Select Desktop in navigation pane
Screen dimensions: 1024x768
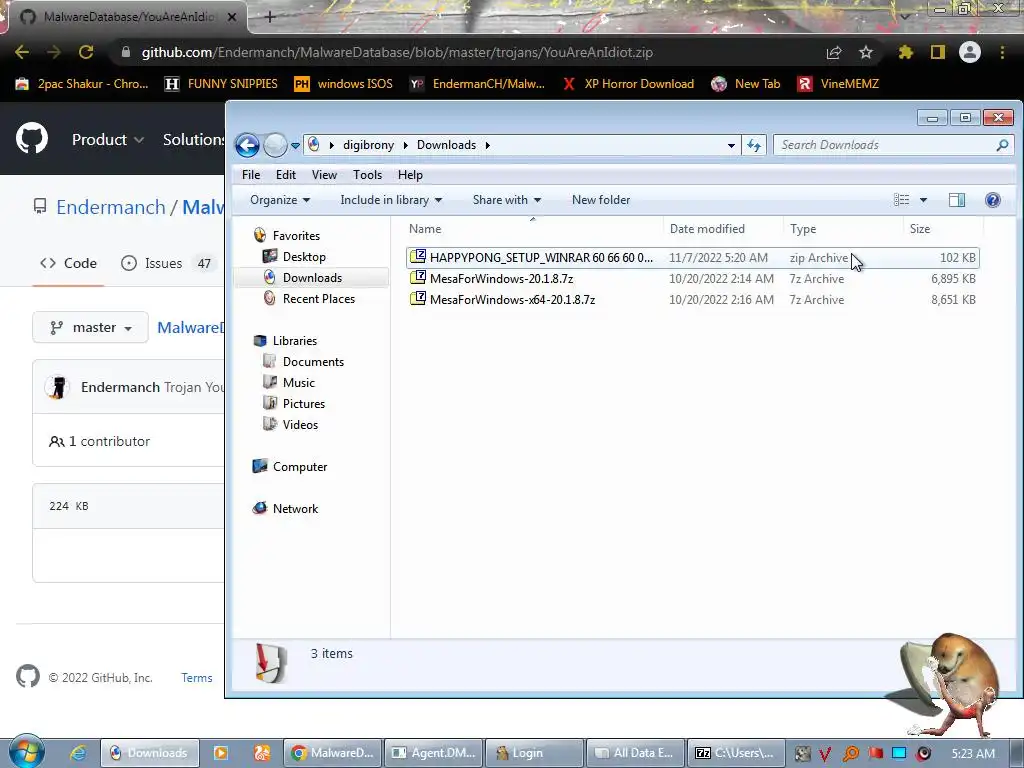[304, 257]
